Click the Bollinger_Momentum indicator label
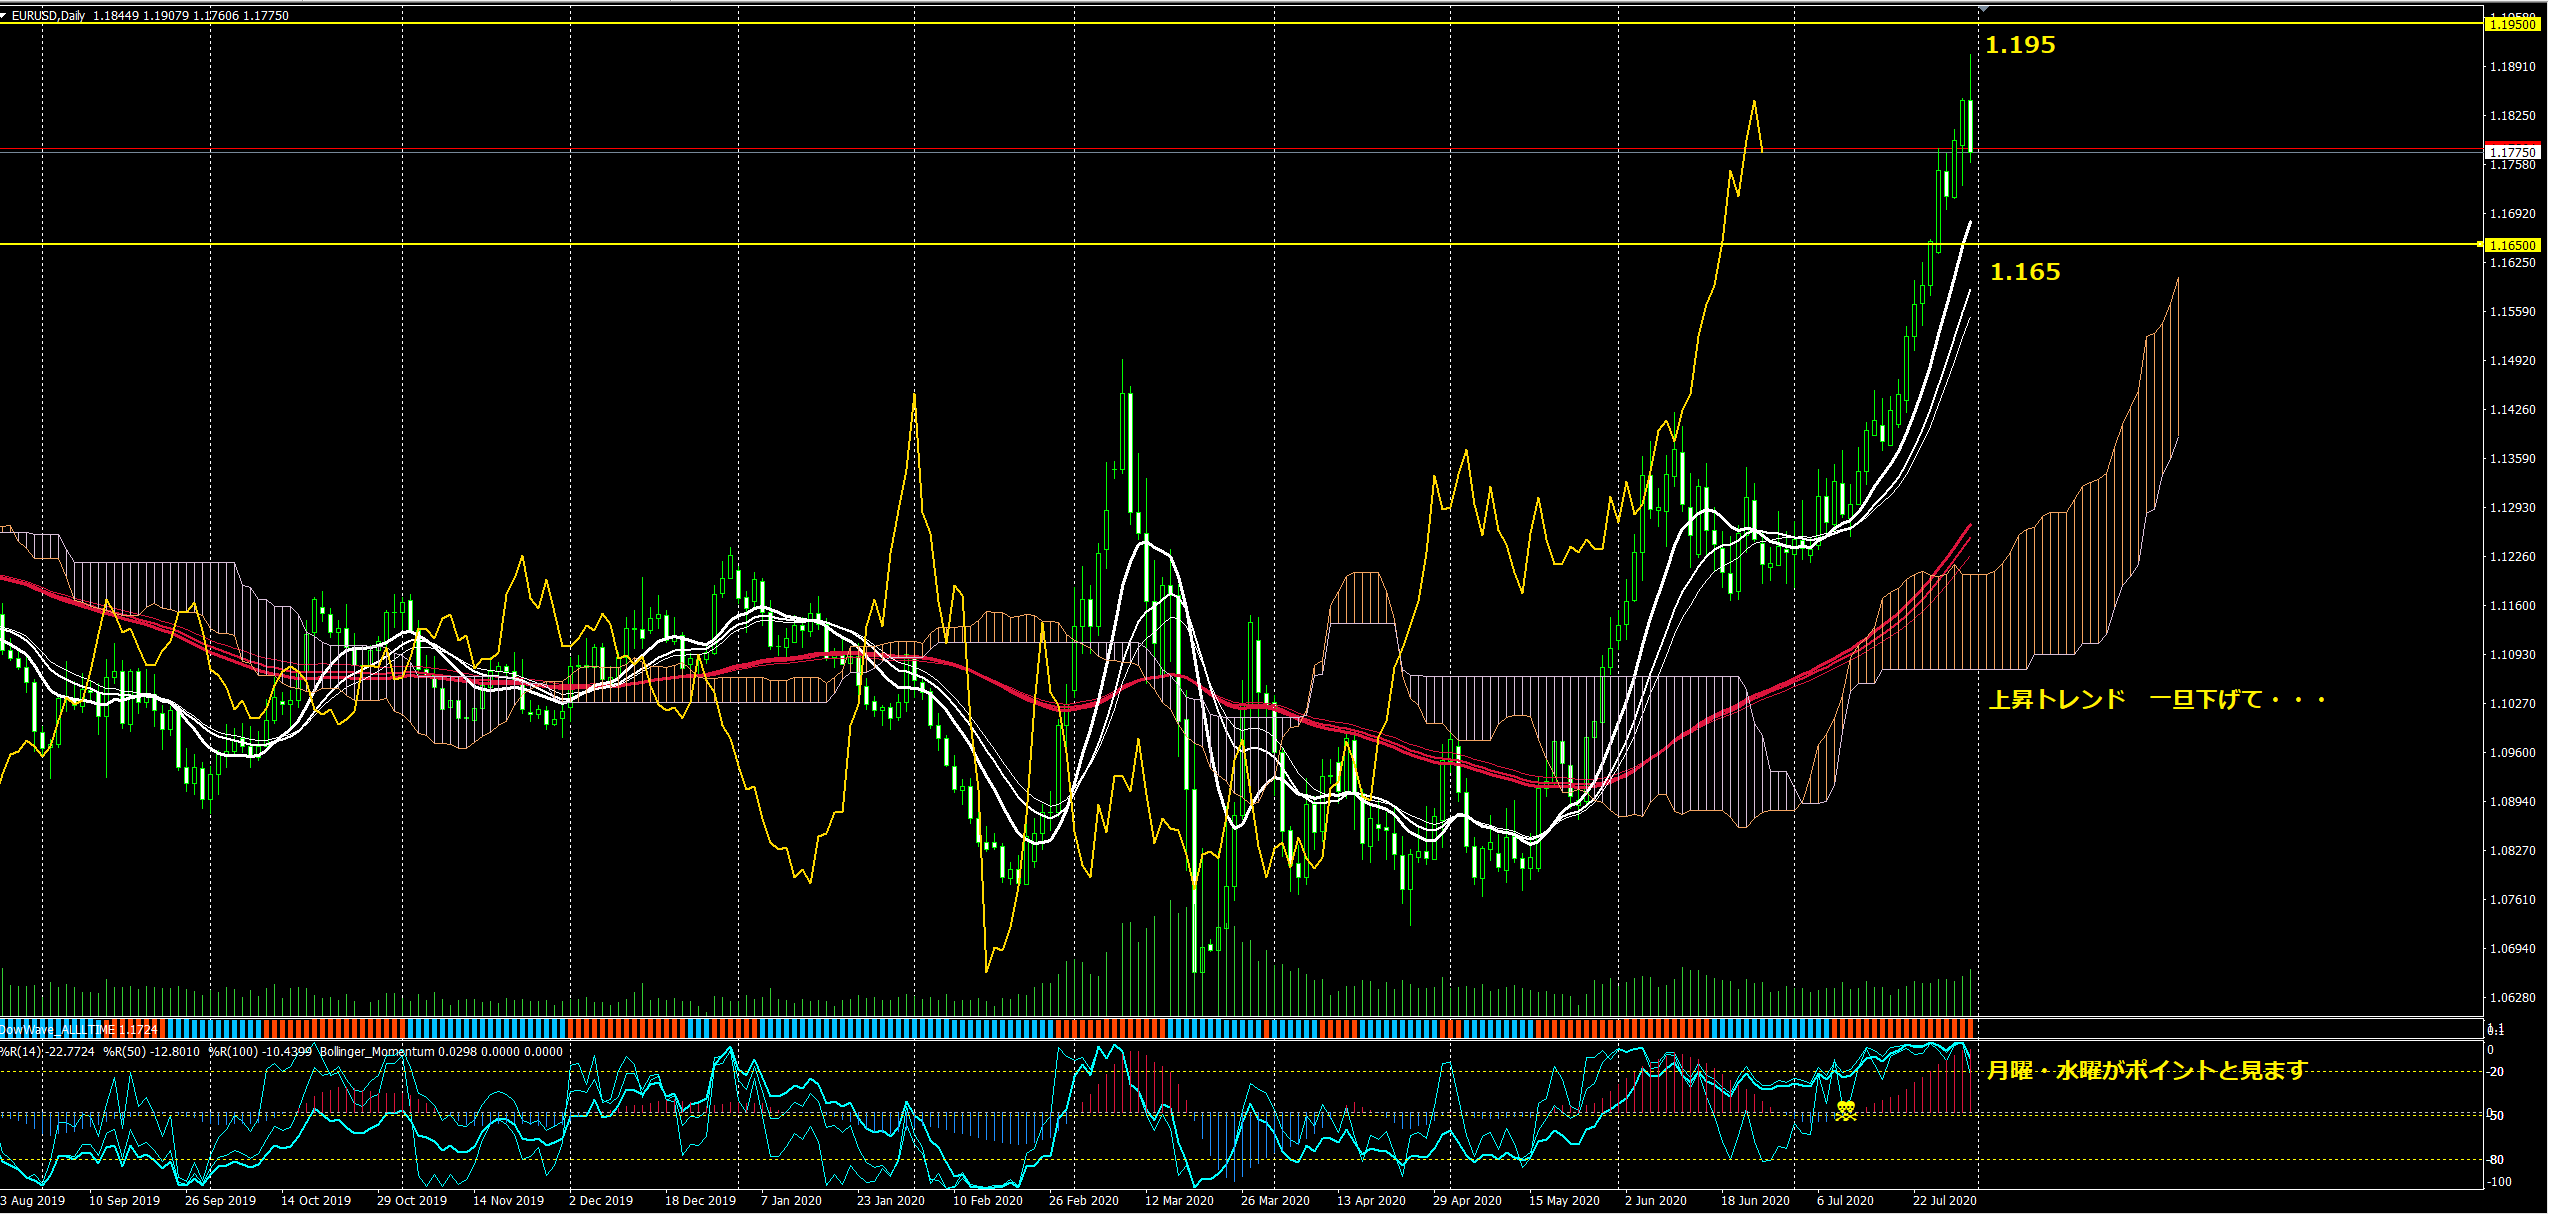 377,1051
